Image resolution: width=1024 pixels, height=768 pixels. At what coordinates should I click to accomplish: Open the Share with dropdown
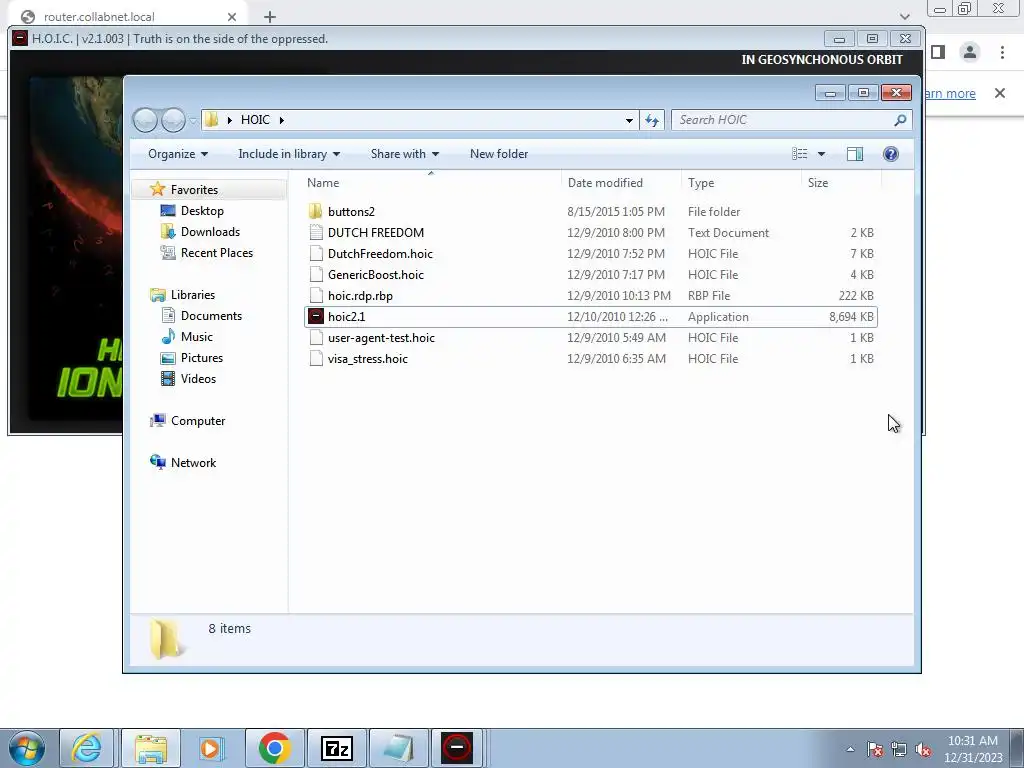(x=404, y=154)
